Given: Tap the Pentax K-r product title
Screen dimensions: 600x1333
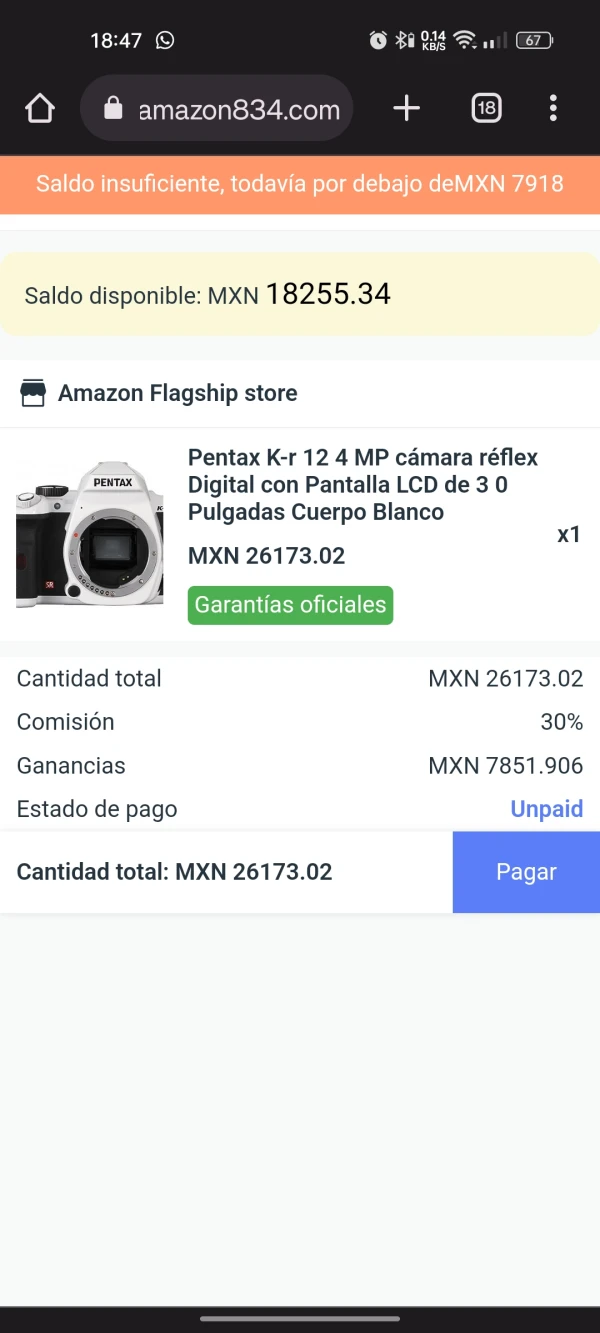Looking at the screenshot, I should pyautogui.click(x=363, y=485).
